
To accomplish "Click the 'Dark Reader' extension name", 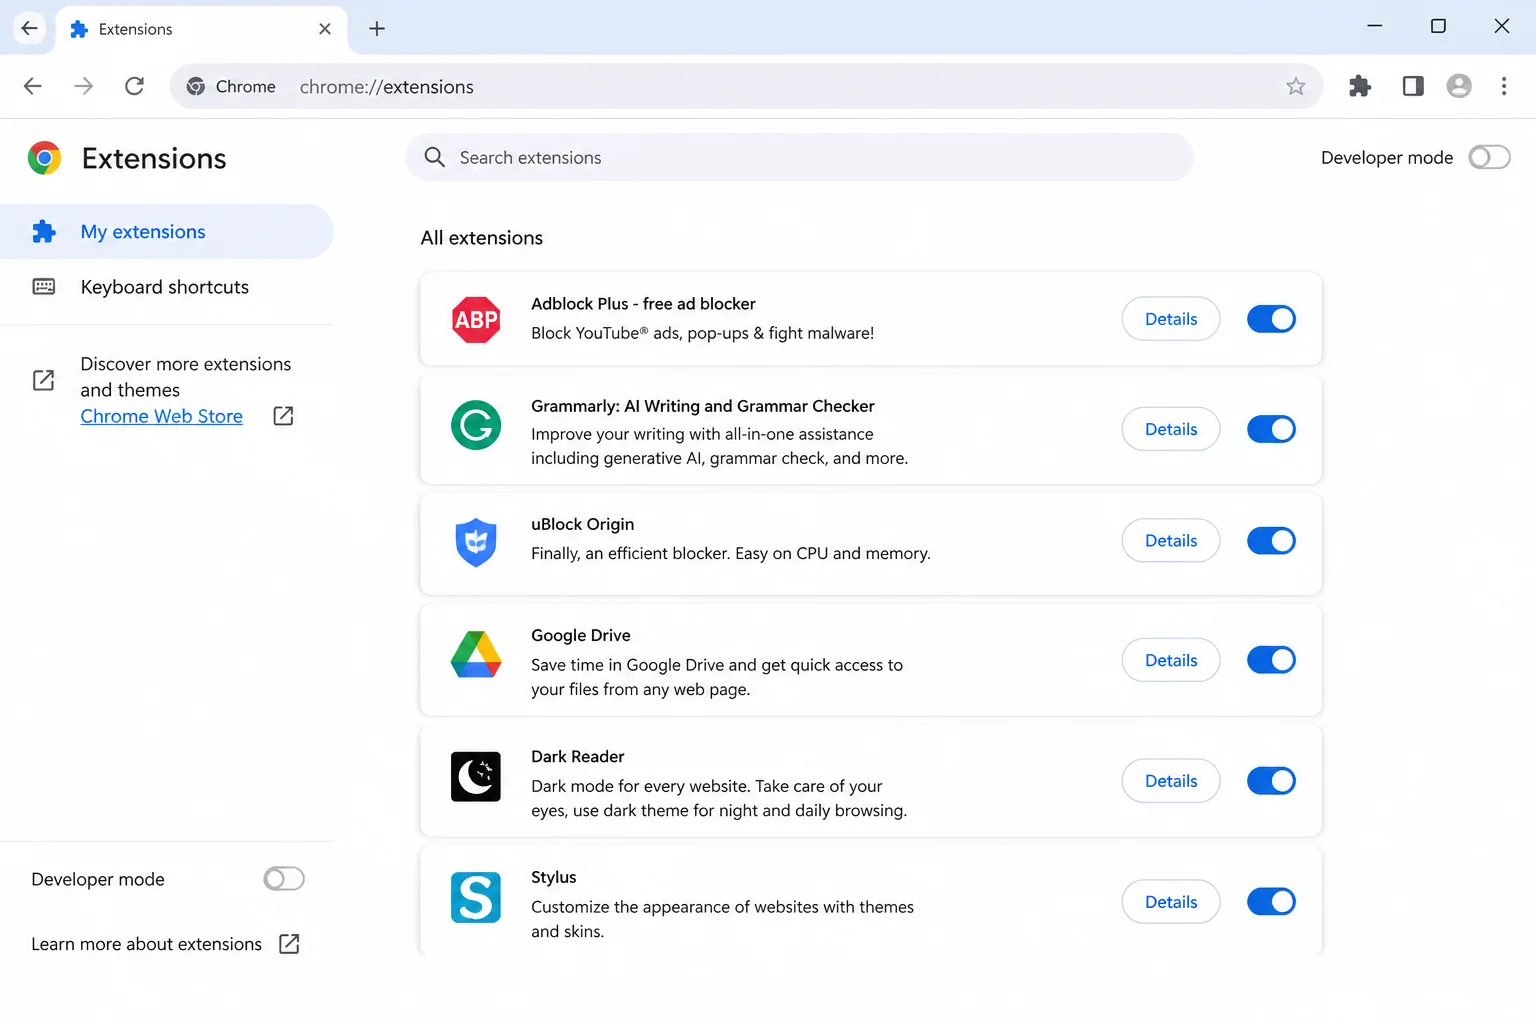I will pos(578,756).
